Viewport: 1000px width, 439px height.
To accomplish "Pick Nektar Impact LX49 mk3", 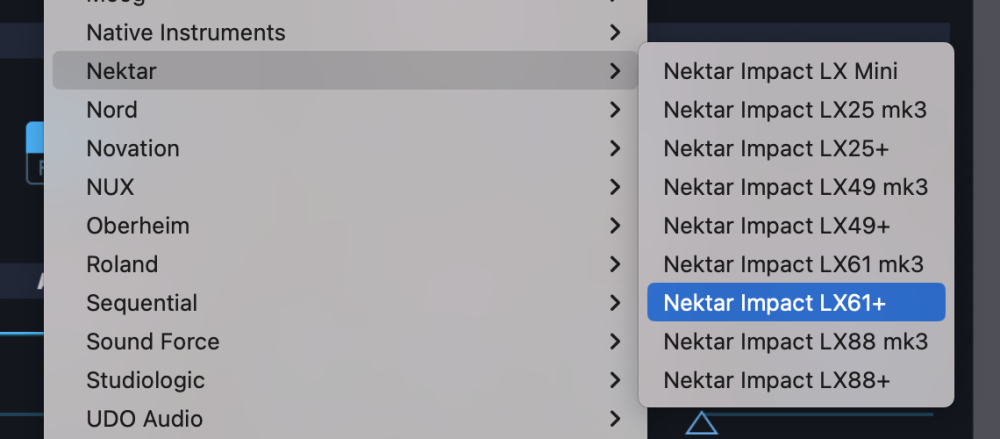I will (795, 187).
